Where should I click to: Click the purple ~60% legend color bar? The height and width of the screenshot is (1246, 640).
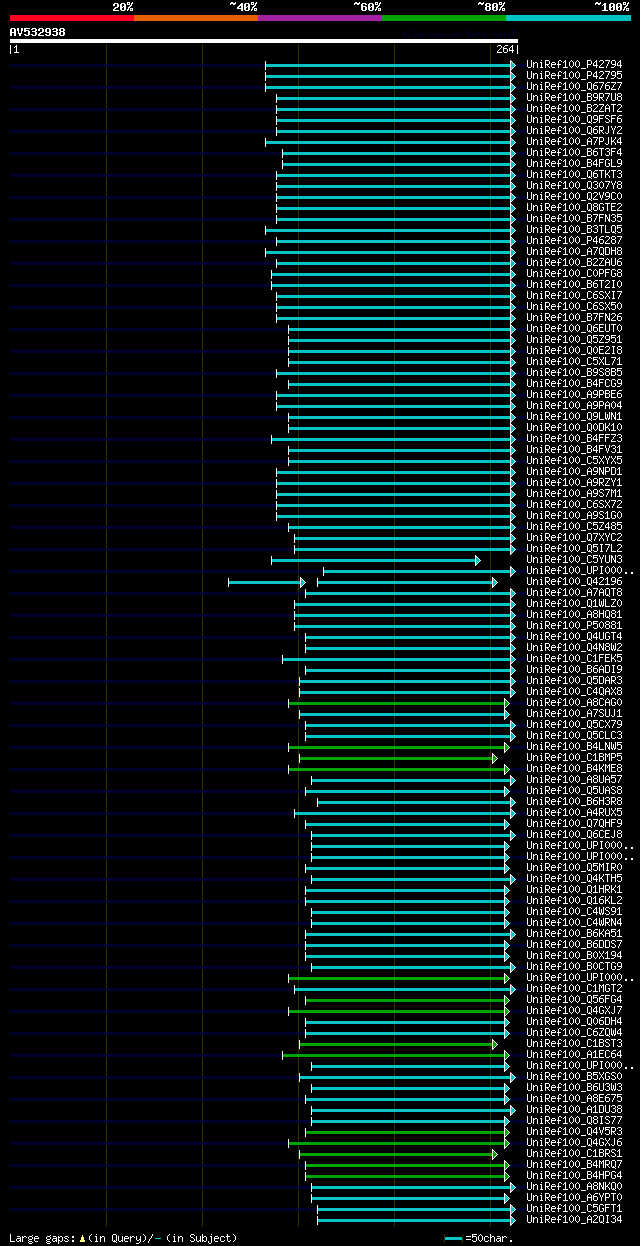320,18
